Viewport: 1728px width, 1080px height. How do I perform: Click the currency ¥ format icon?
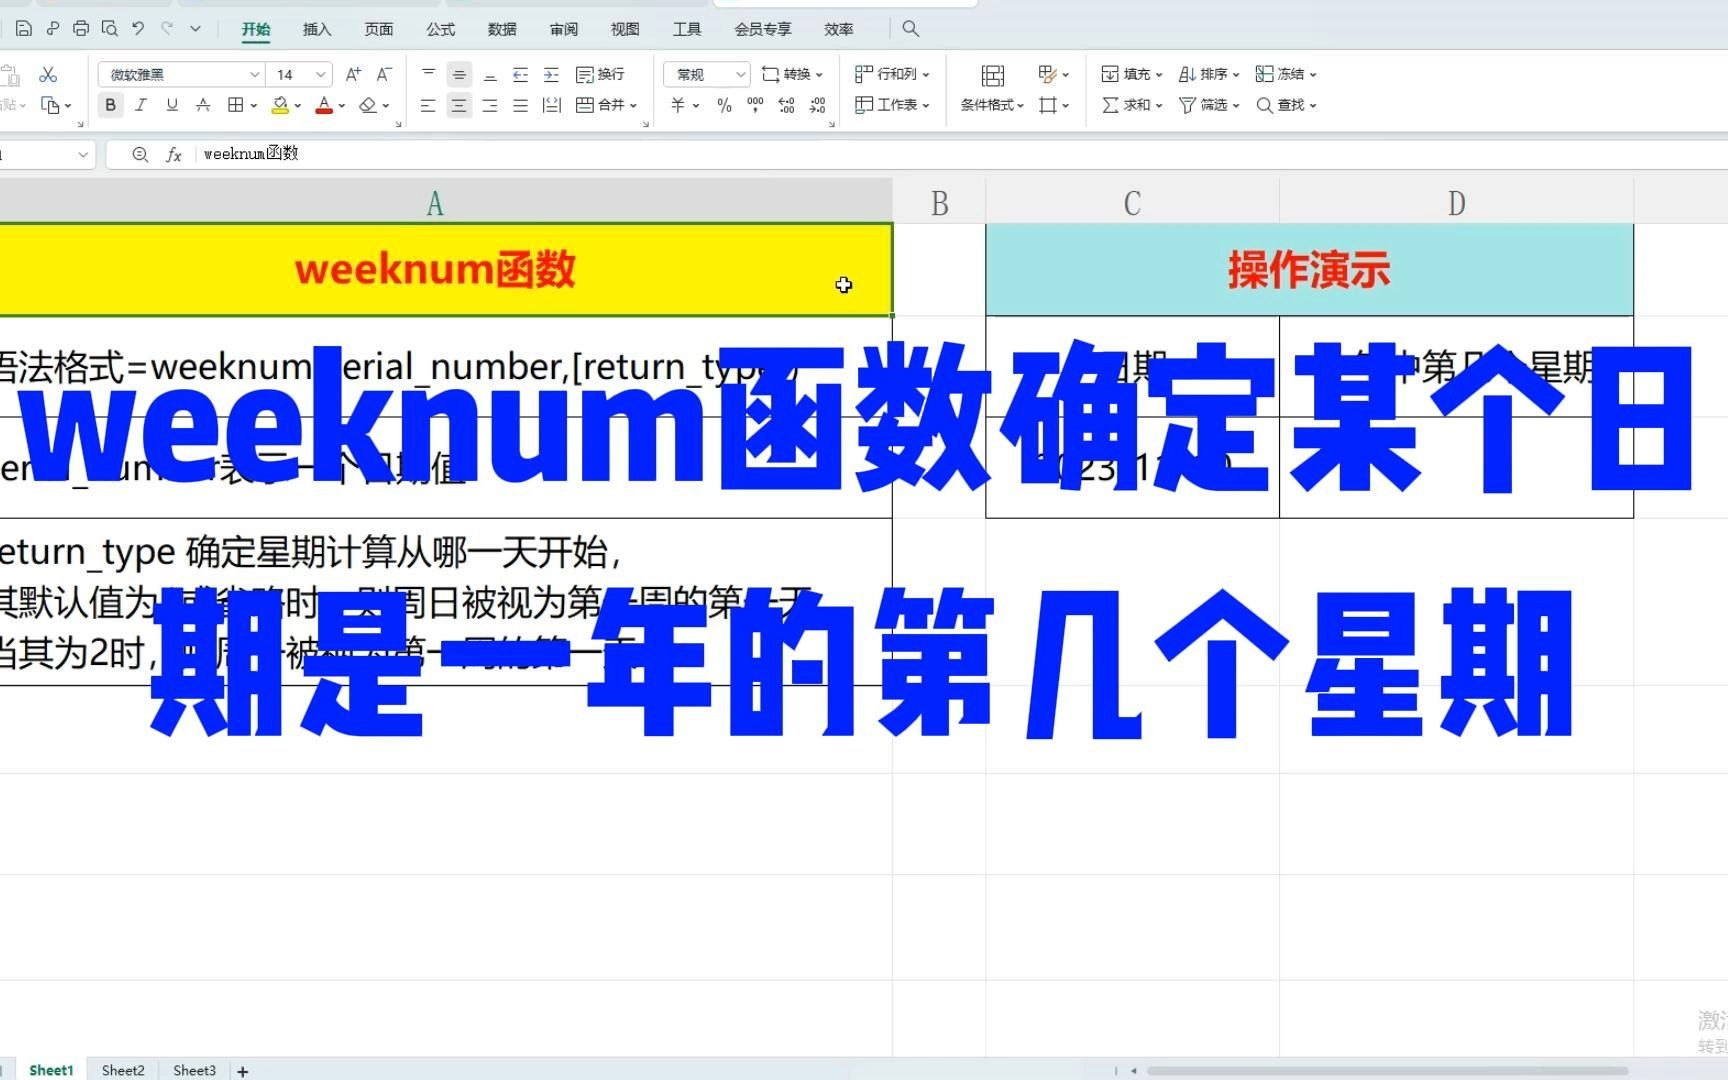coord(678,105)
